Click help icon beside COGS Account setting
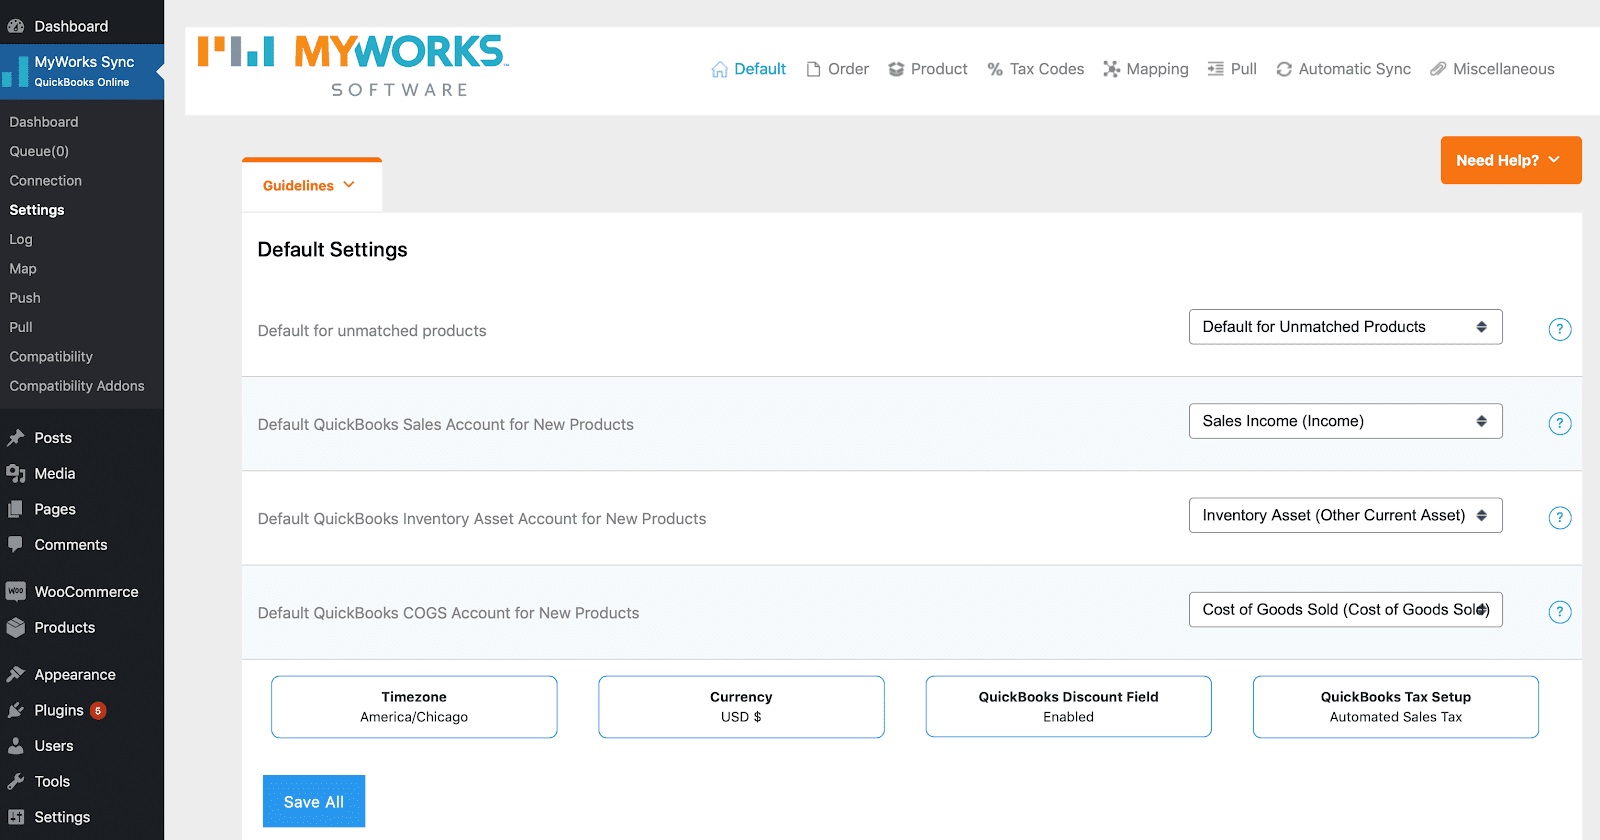Screen dimensions: 1600x840 pyautogui.click(x=1559, y=612)
